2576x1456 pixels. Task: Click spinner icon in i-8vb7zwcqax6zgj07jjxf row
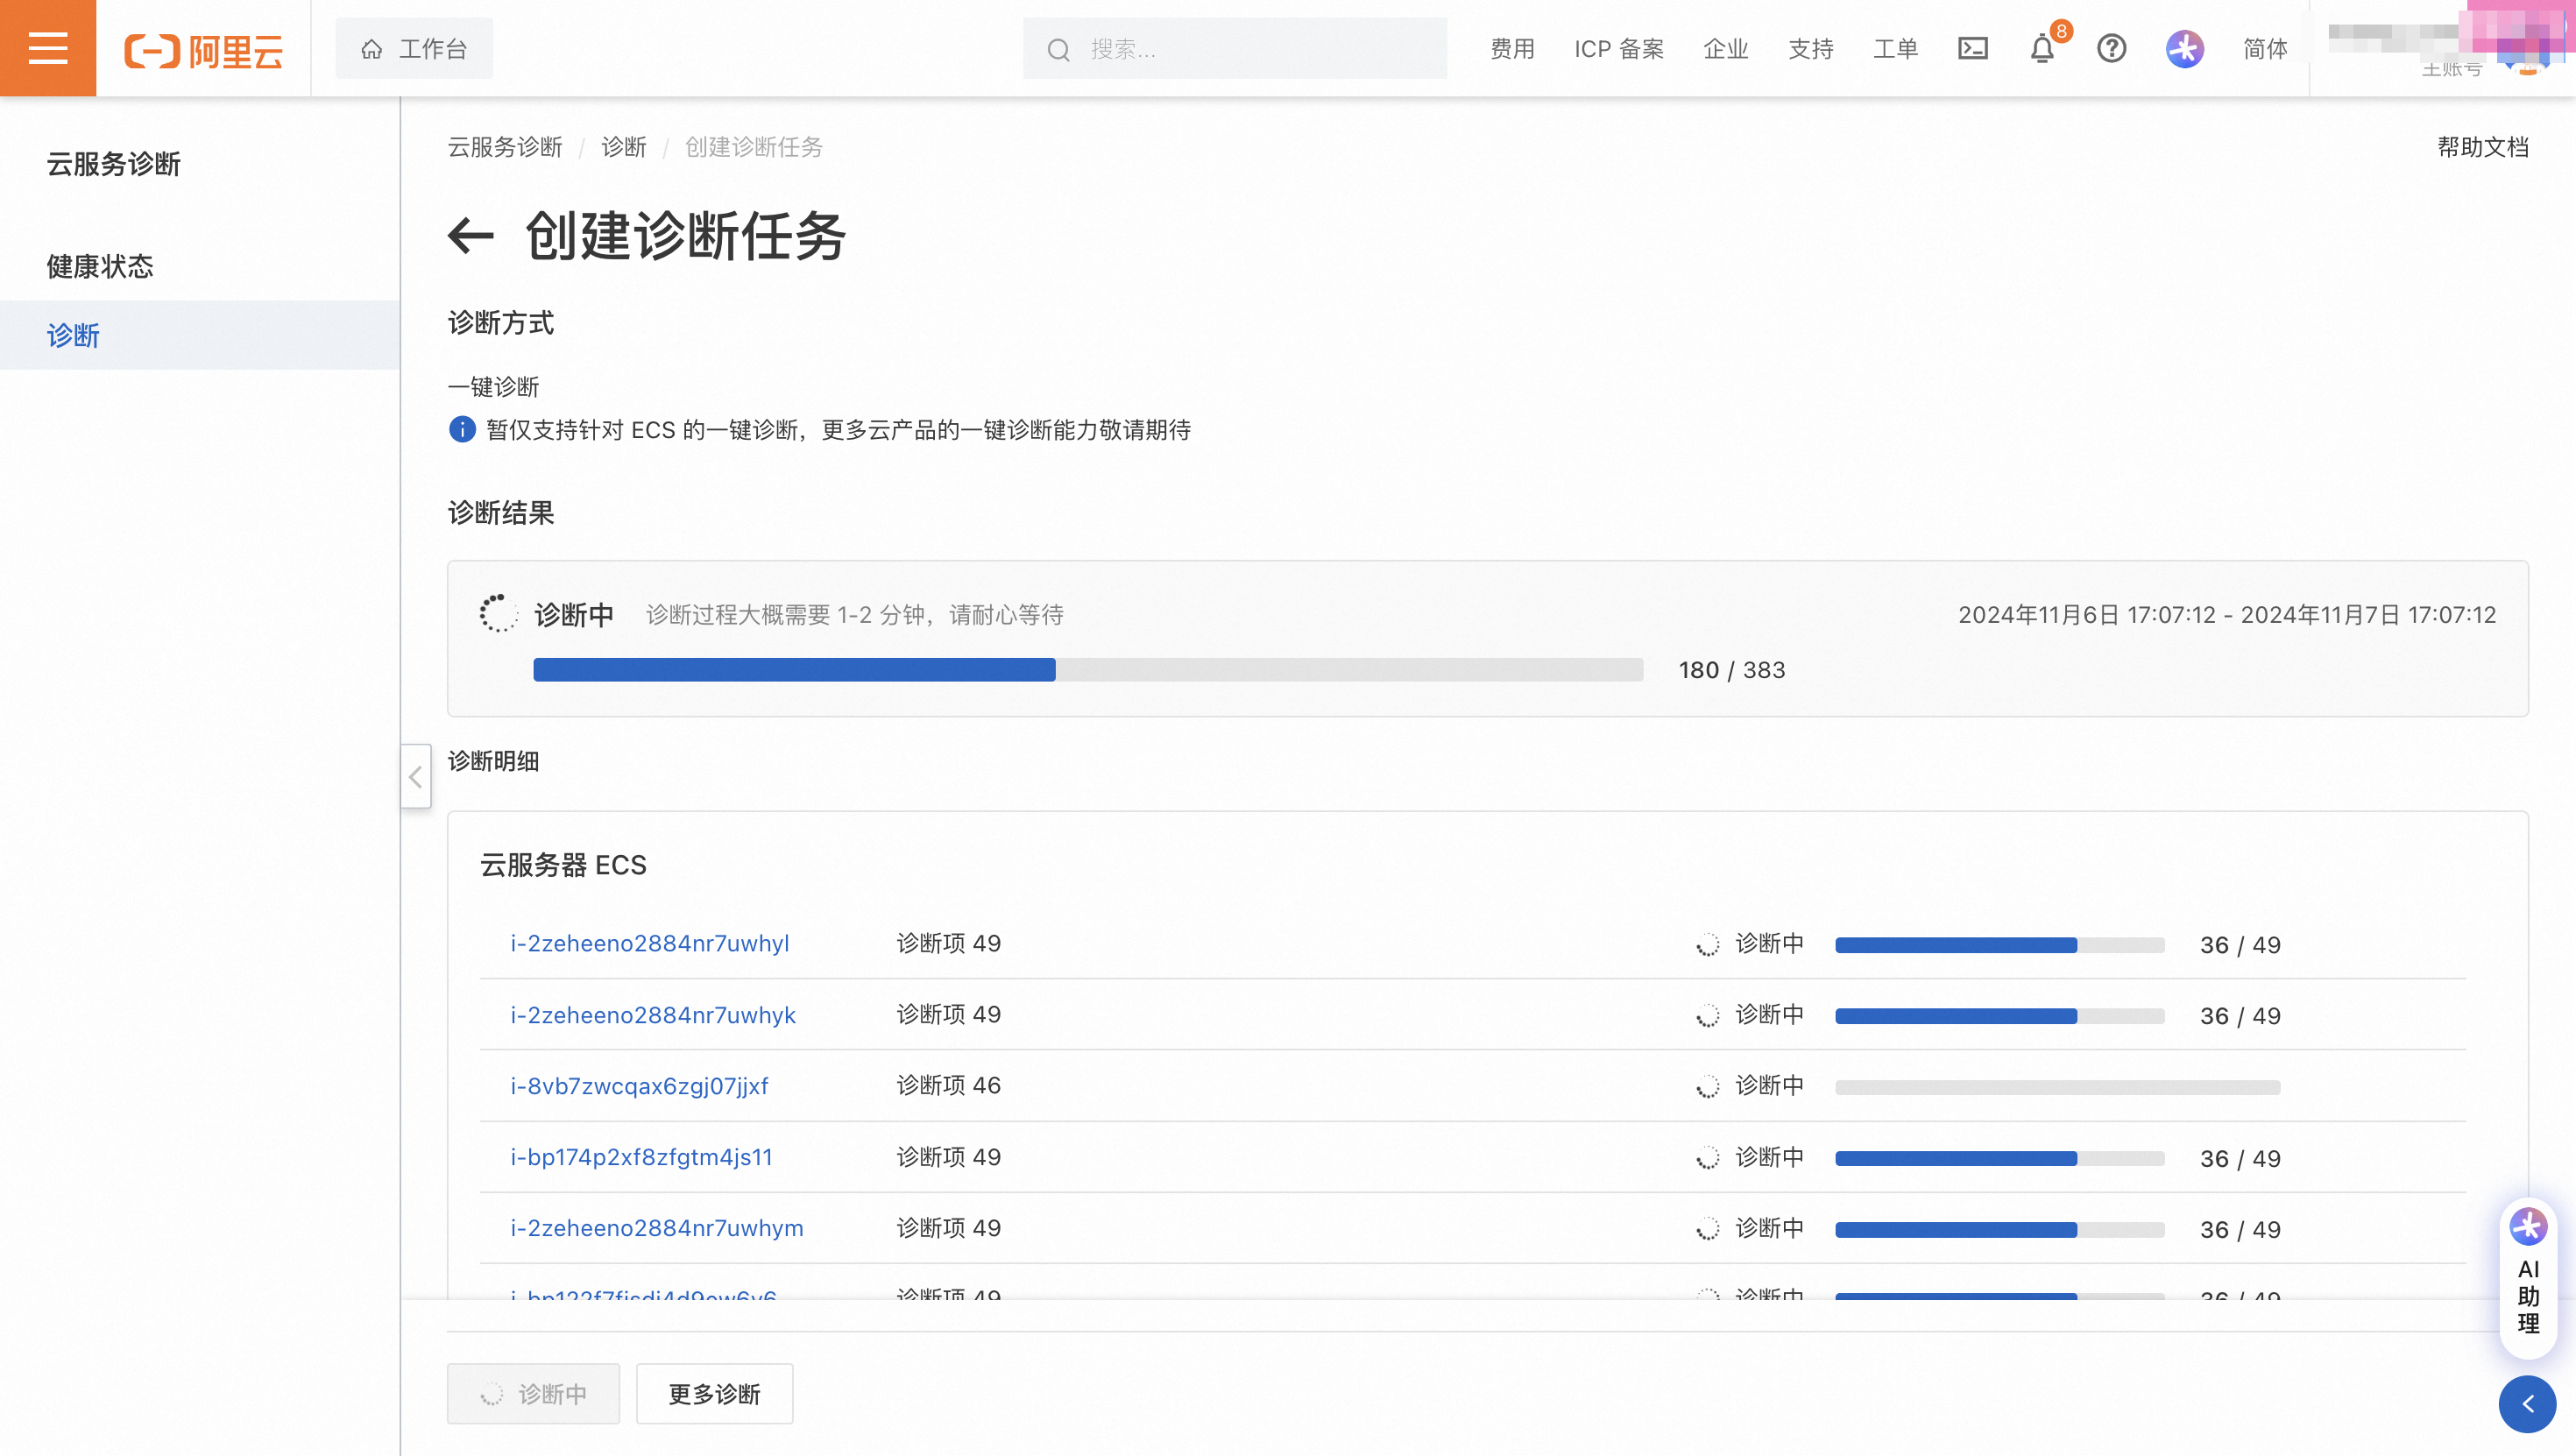click(1708, 1087)
